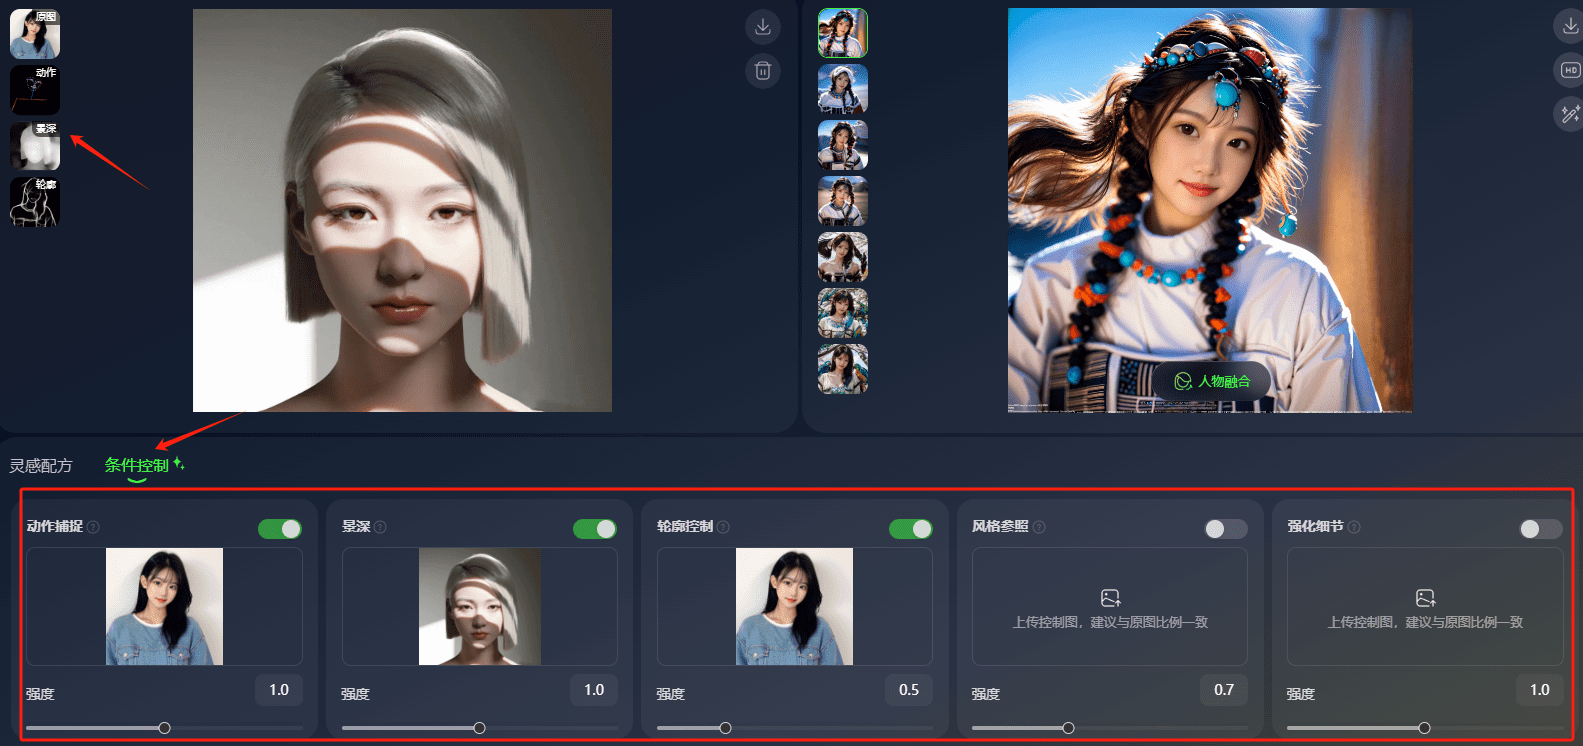Viewport: 1583px width, 746px height.
Task: Select the 条件控制 tab
Action: coord(137,465)
